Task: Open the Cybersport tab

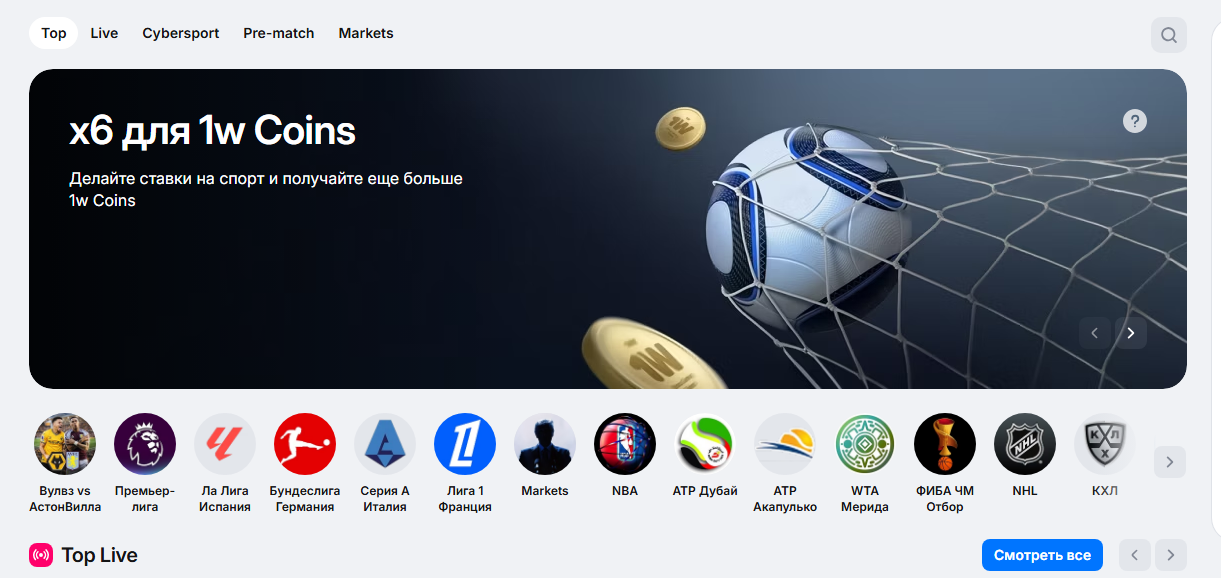Action: (x=181, y=33)
